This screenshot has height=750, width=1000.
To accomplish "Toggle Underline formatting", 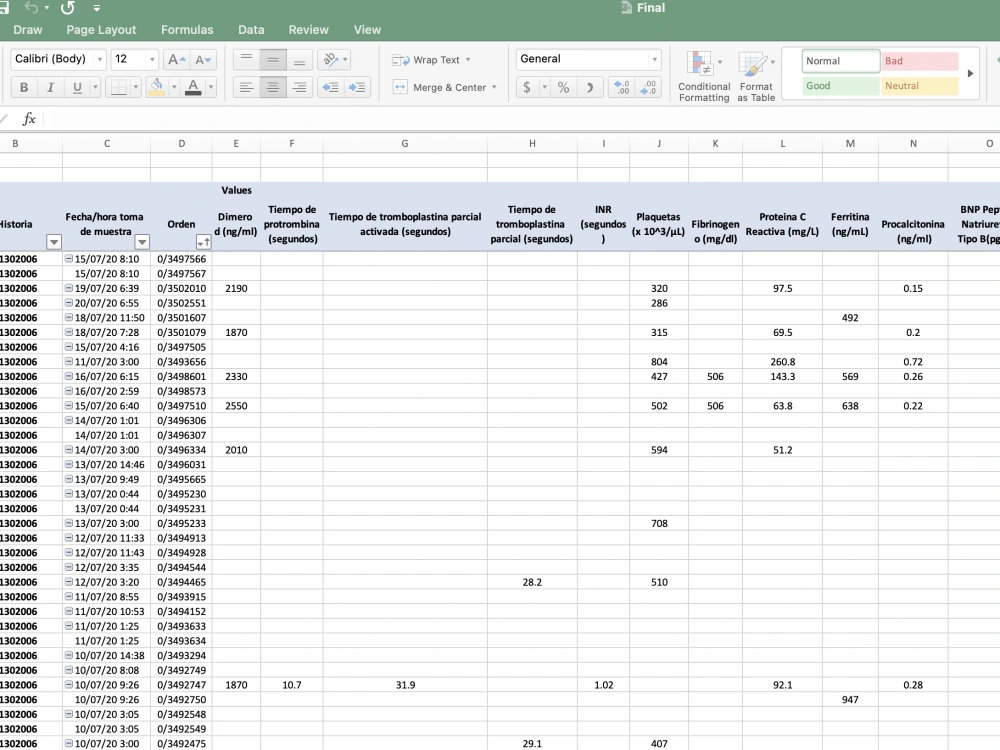I will tap(77, 87).
